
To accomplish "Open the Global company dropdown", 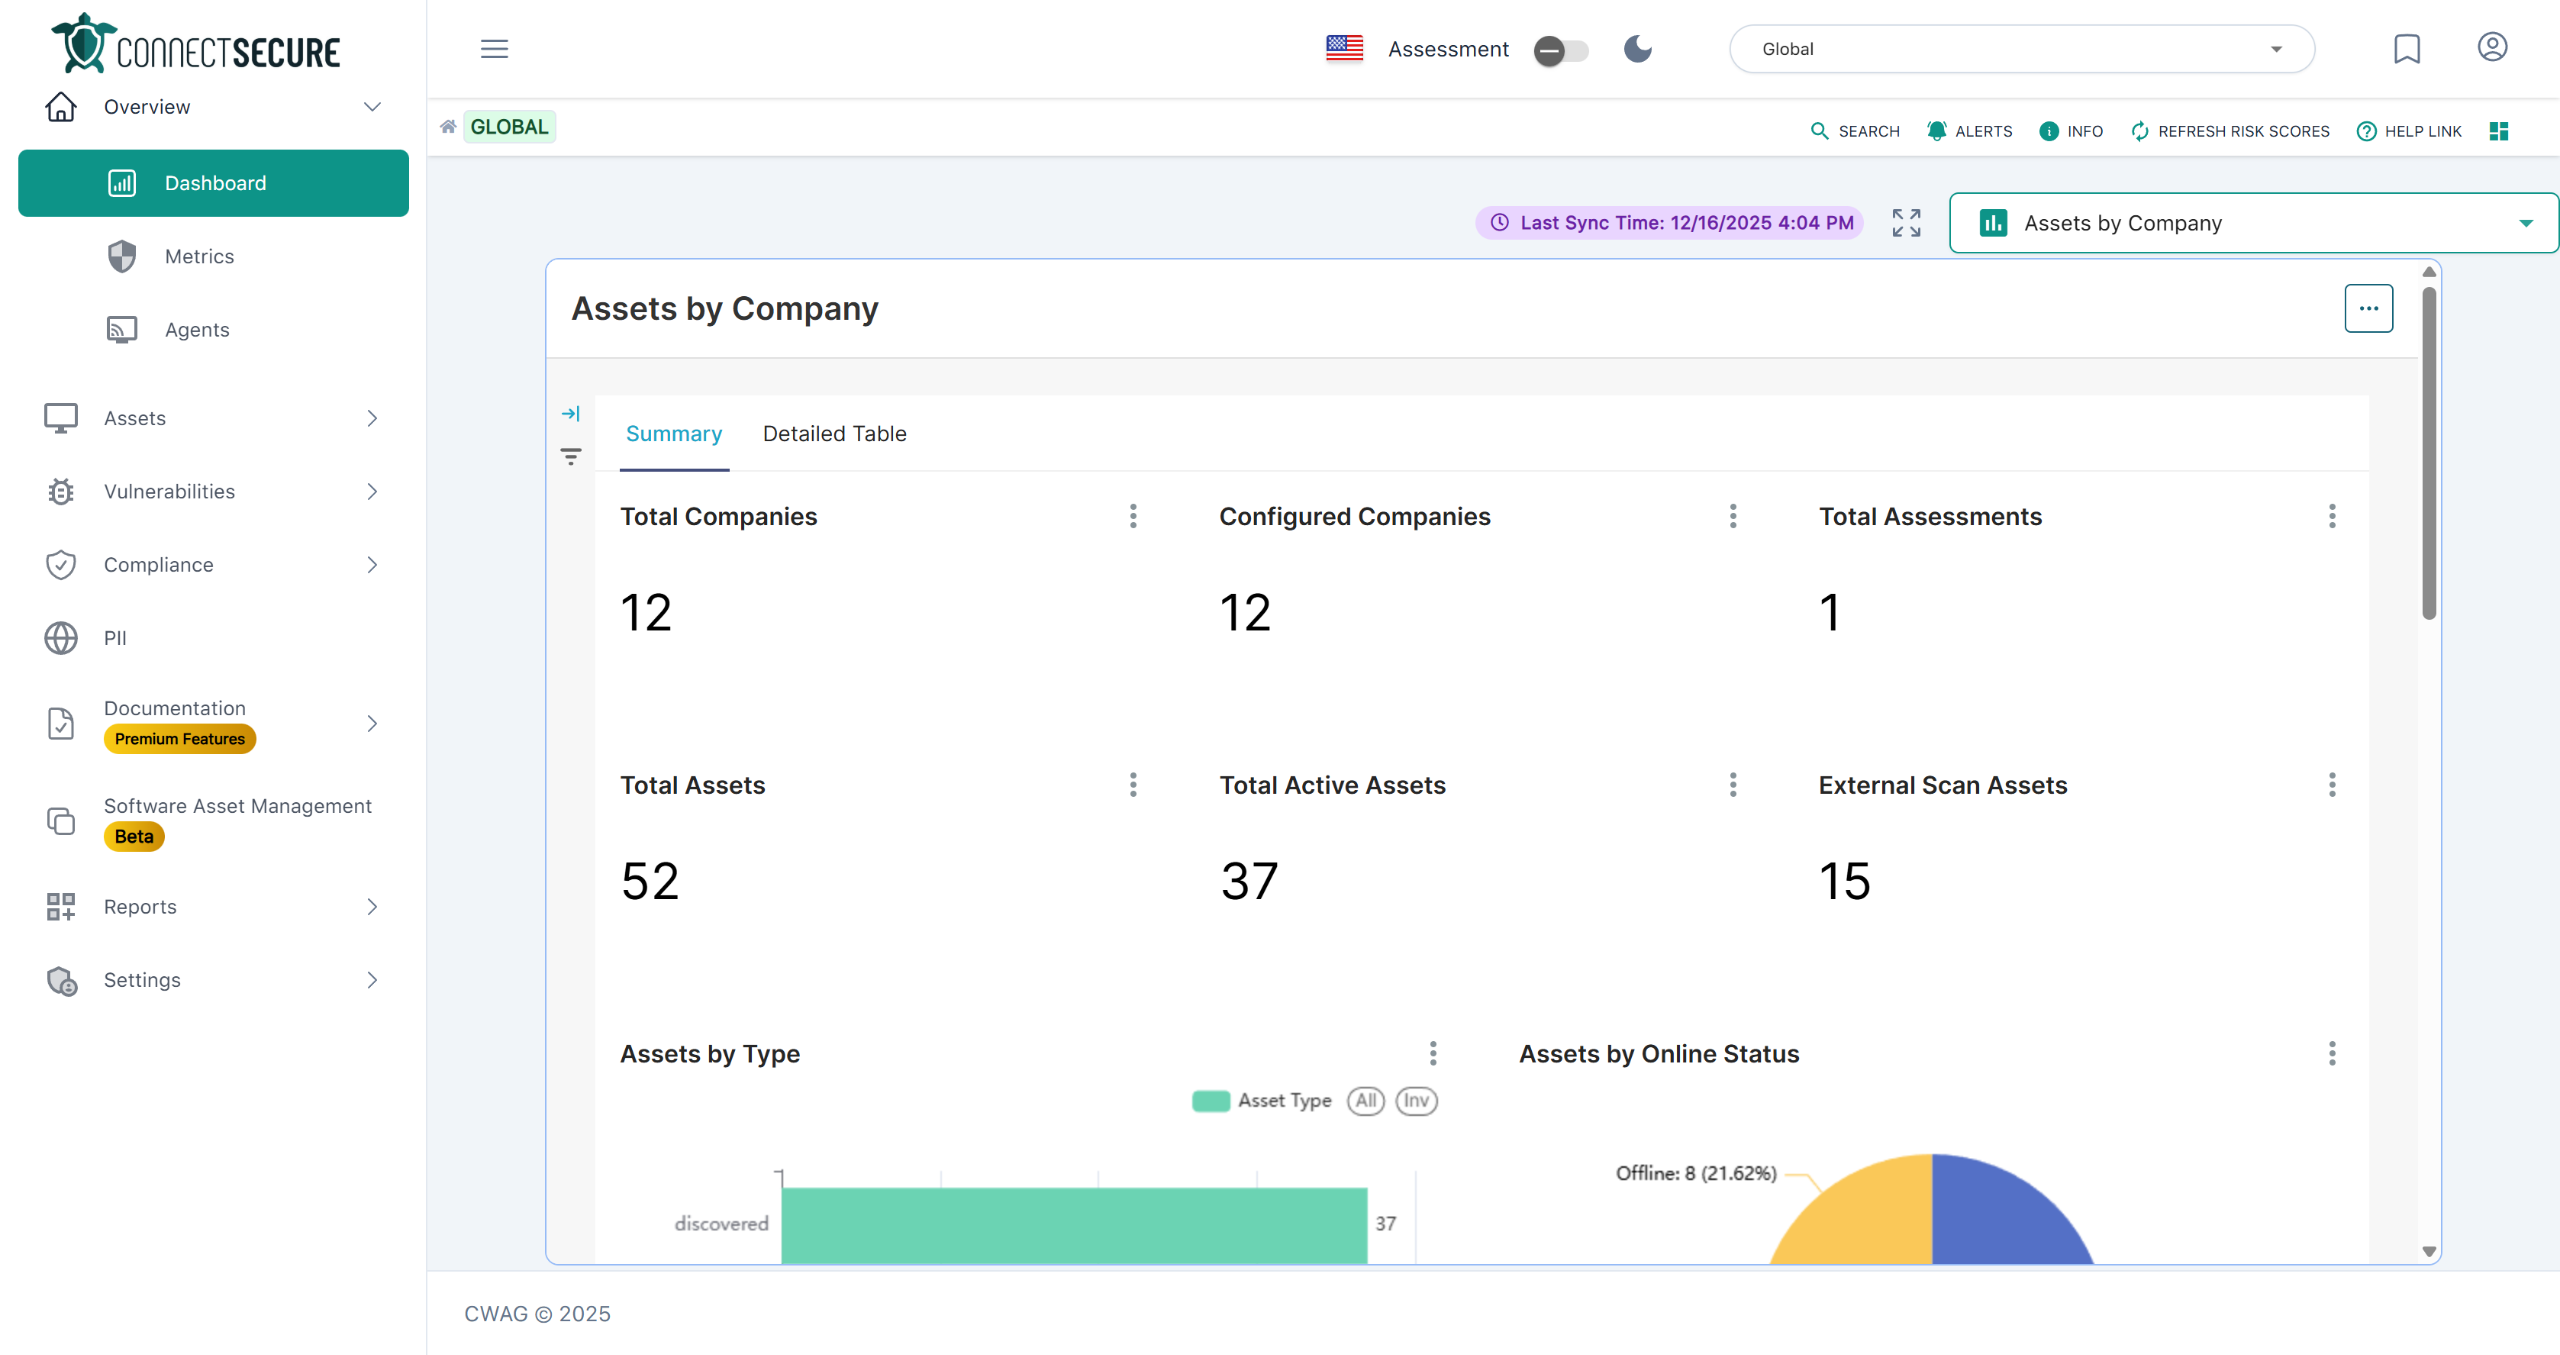I will (2021, 49).
